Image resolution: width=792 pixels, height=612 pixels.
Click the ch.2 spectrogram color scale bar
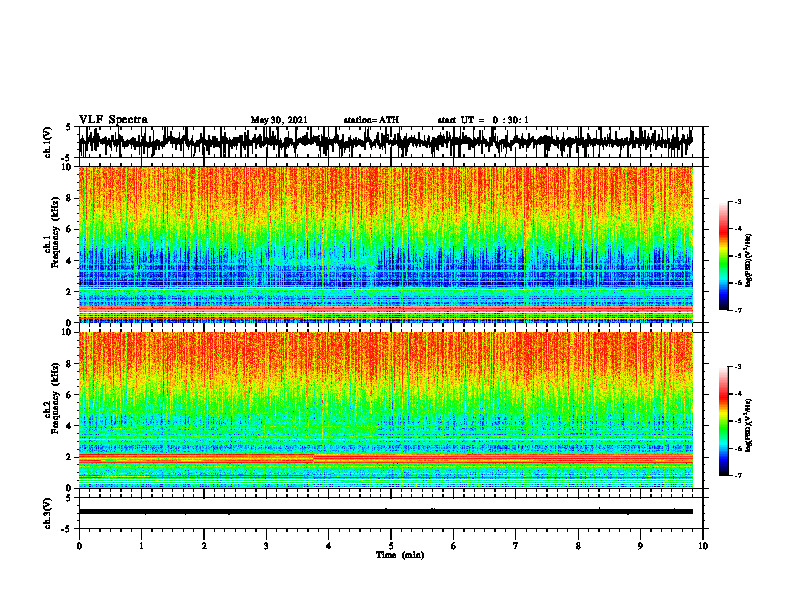point(724,421)
